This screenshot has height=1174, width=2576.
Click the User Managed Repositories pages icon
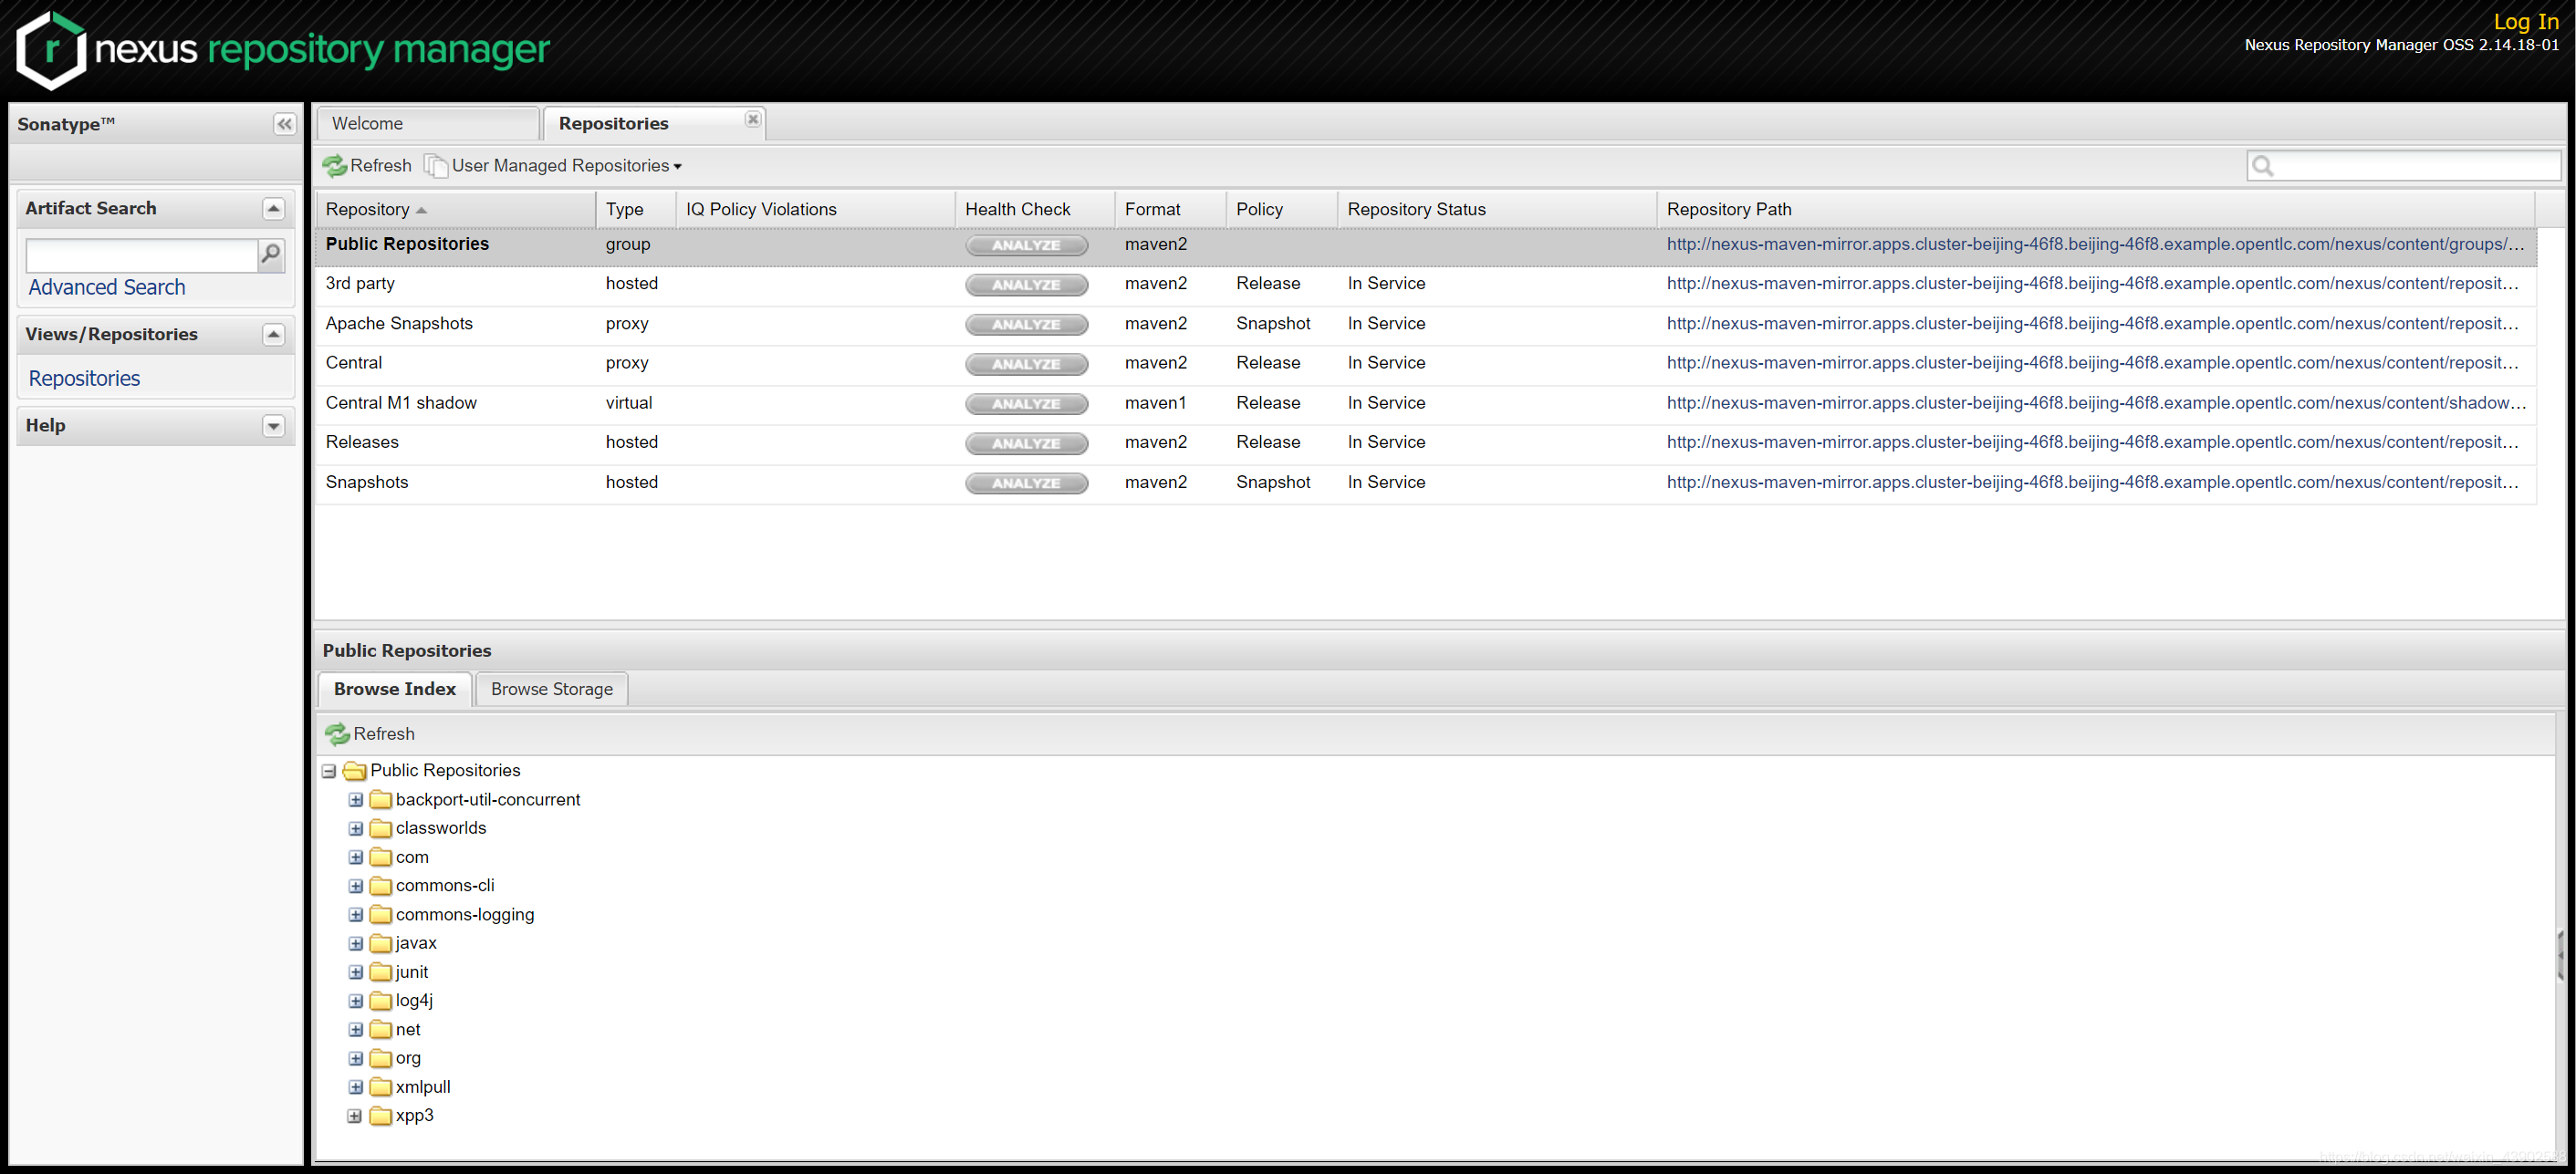(x=435, y=166)
